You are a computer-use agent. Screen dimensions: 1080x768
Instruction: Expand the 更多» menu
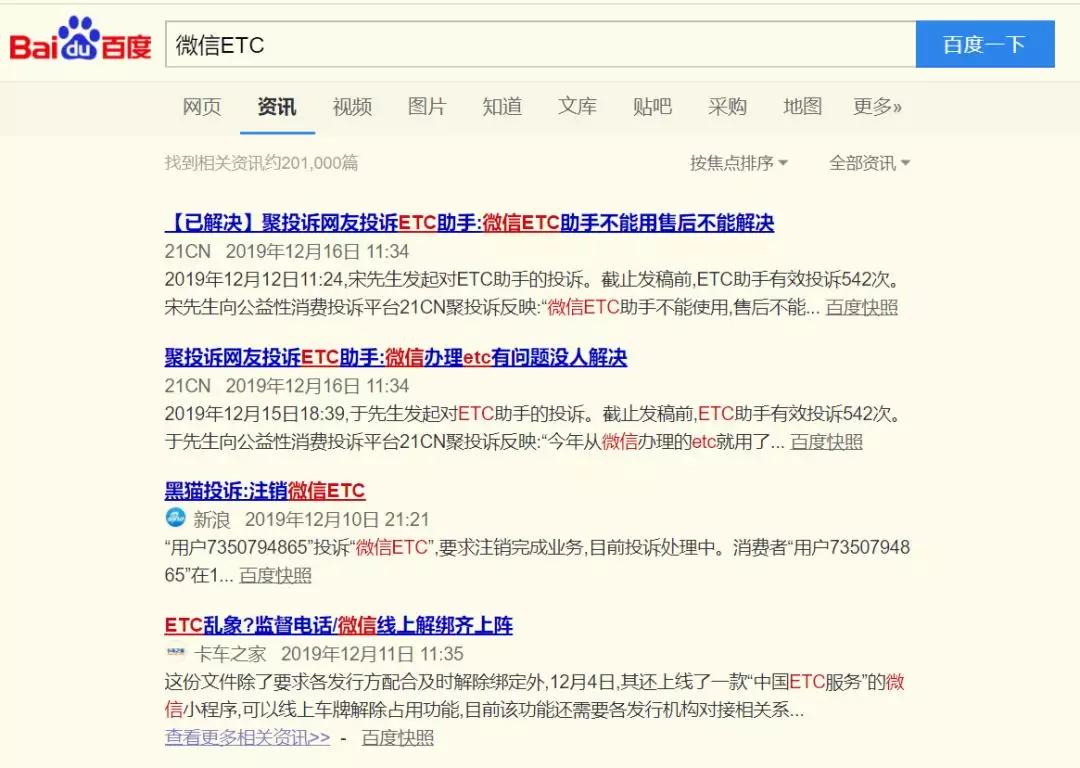pyautogui.click(x=877, y=107)
